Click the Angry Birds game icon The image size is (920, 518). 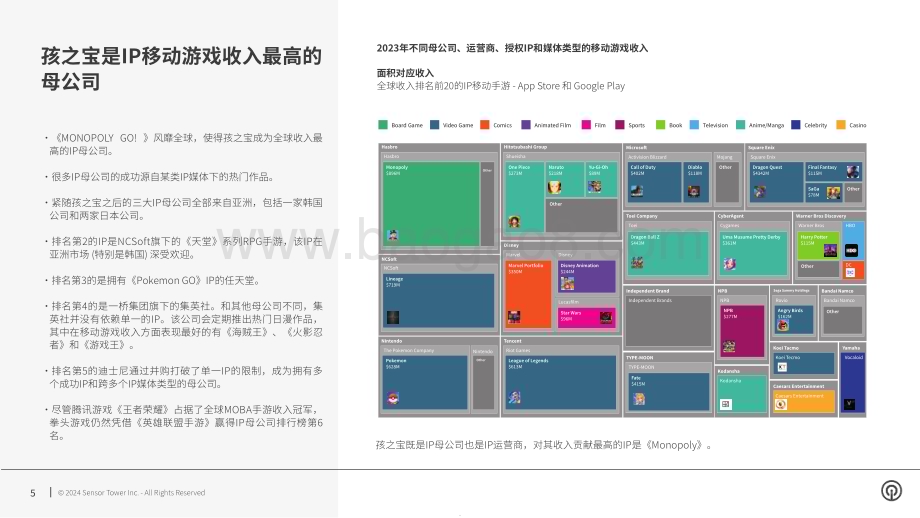click(783, 324)
